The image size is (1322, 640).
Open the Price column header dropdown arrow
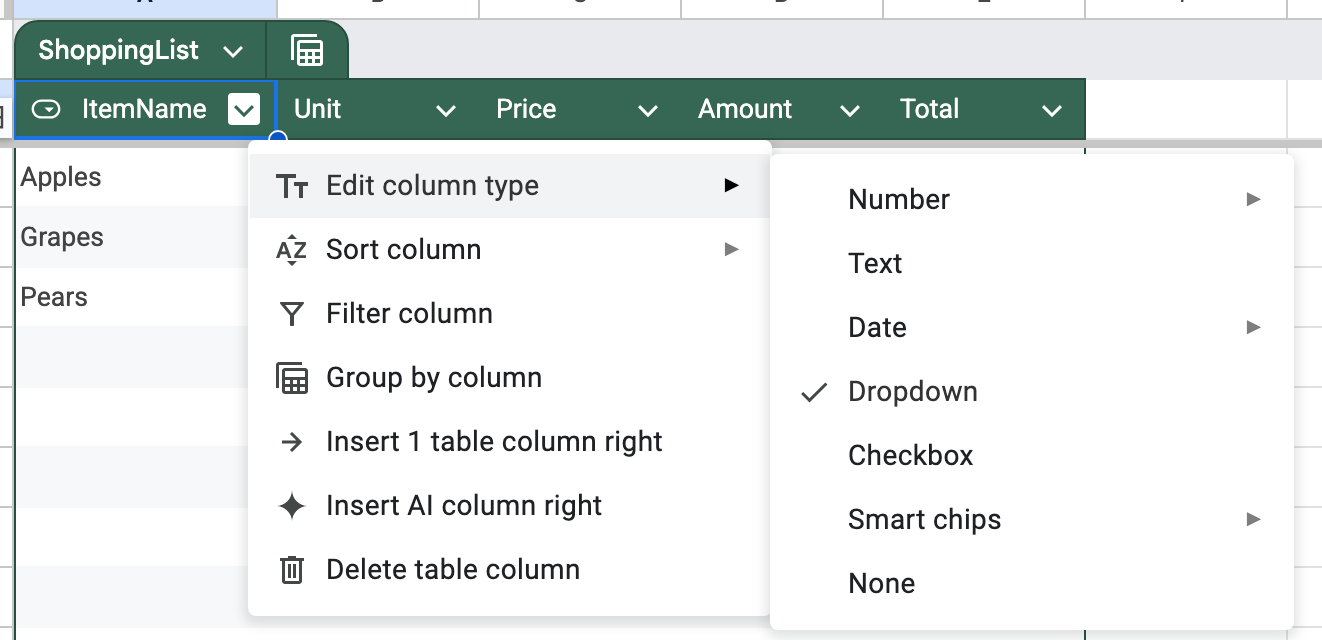[x=648, y=110]
